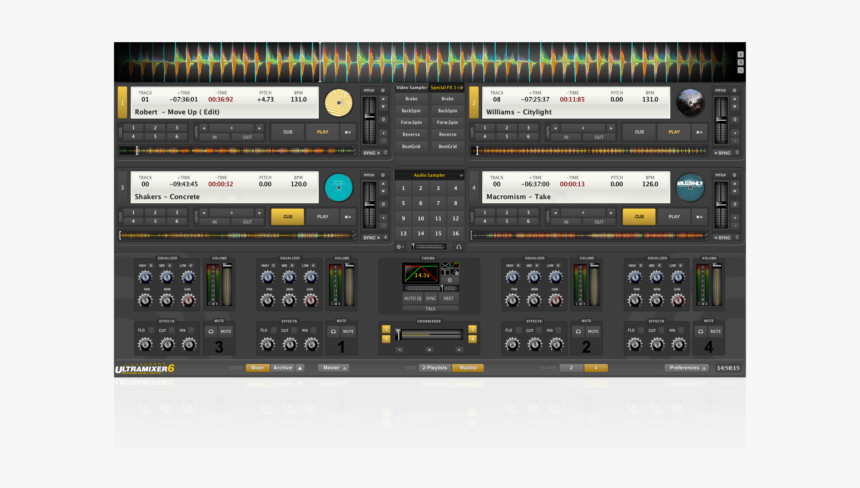
Task: Select the crossing fade curve icon in Fading
Action: tap(445, 266)
